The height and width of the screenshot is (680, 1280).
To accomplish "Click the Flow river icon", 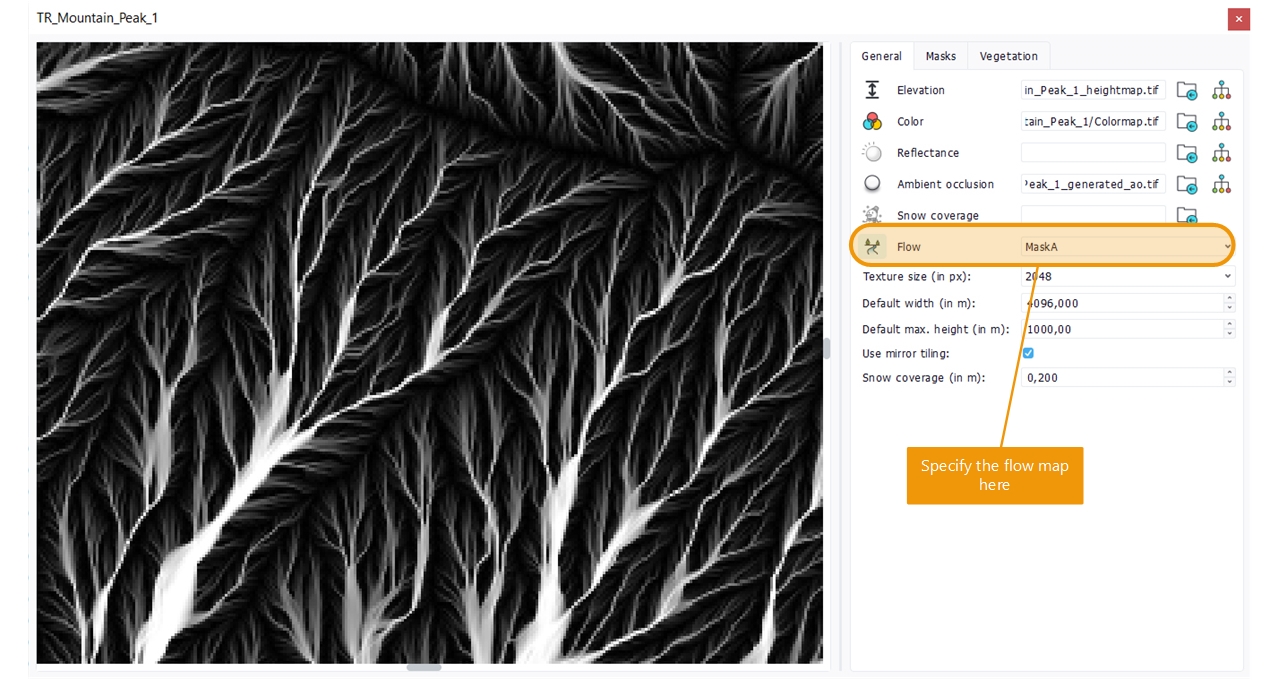I will 873,247.
